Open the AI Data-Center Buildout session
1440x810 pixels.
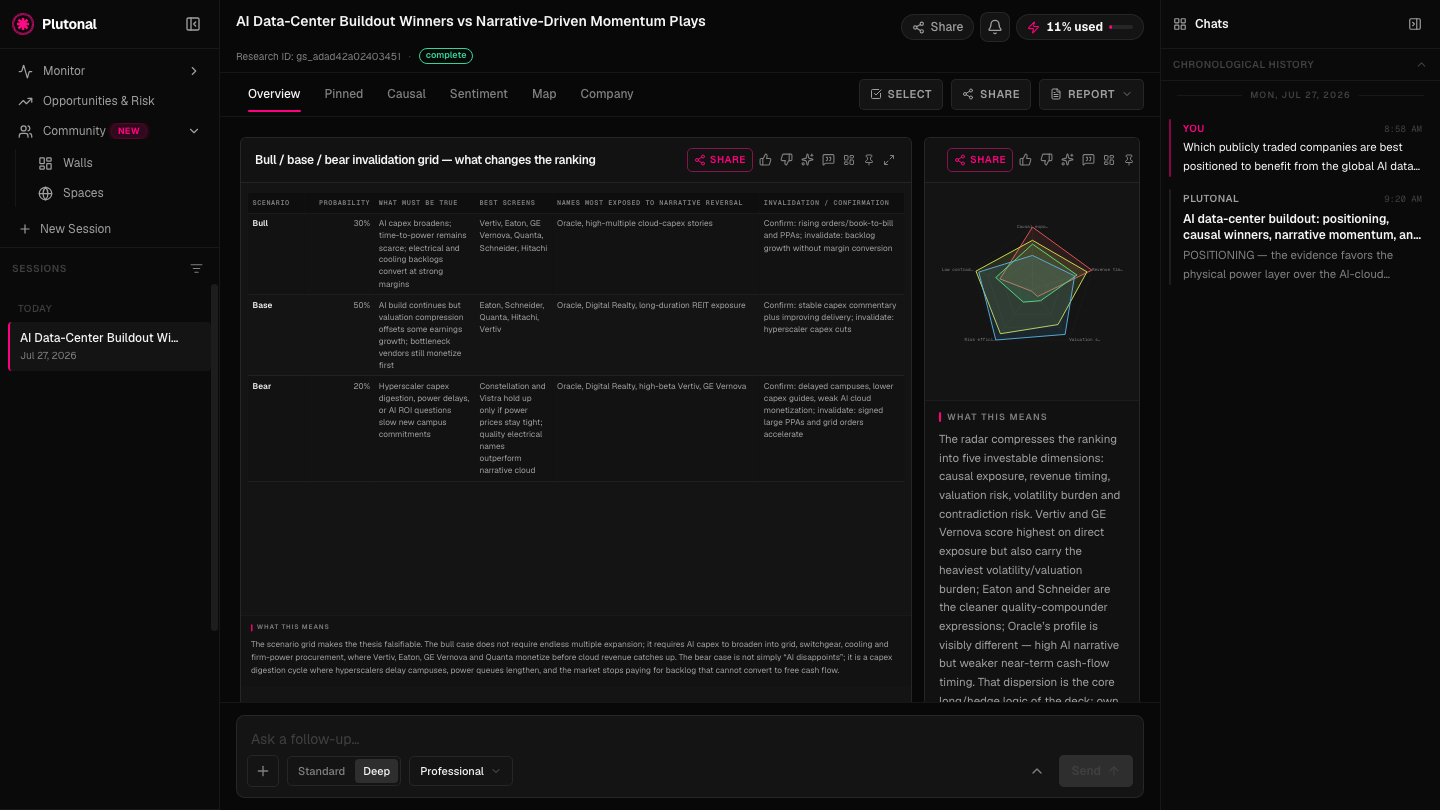(109, 346)
